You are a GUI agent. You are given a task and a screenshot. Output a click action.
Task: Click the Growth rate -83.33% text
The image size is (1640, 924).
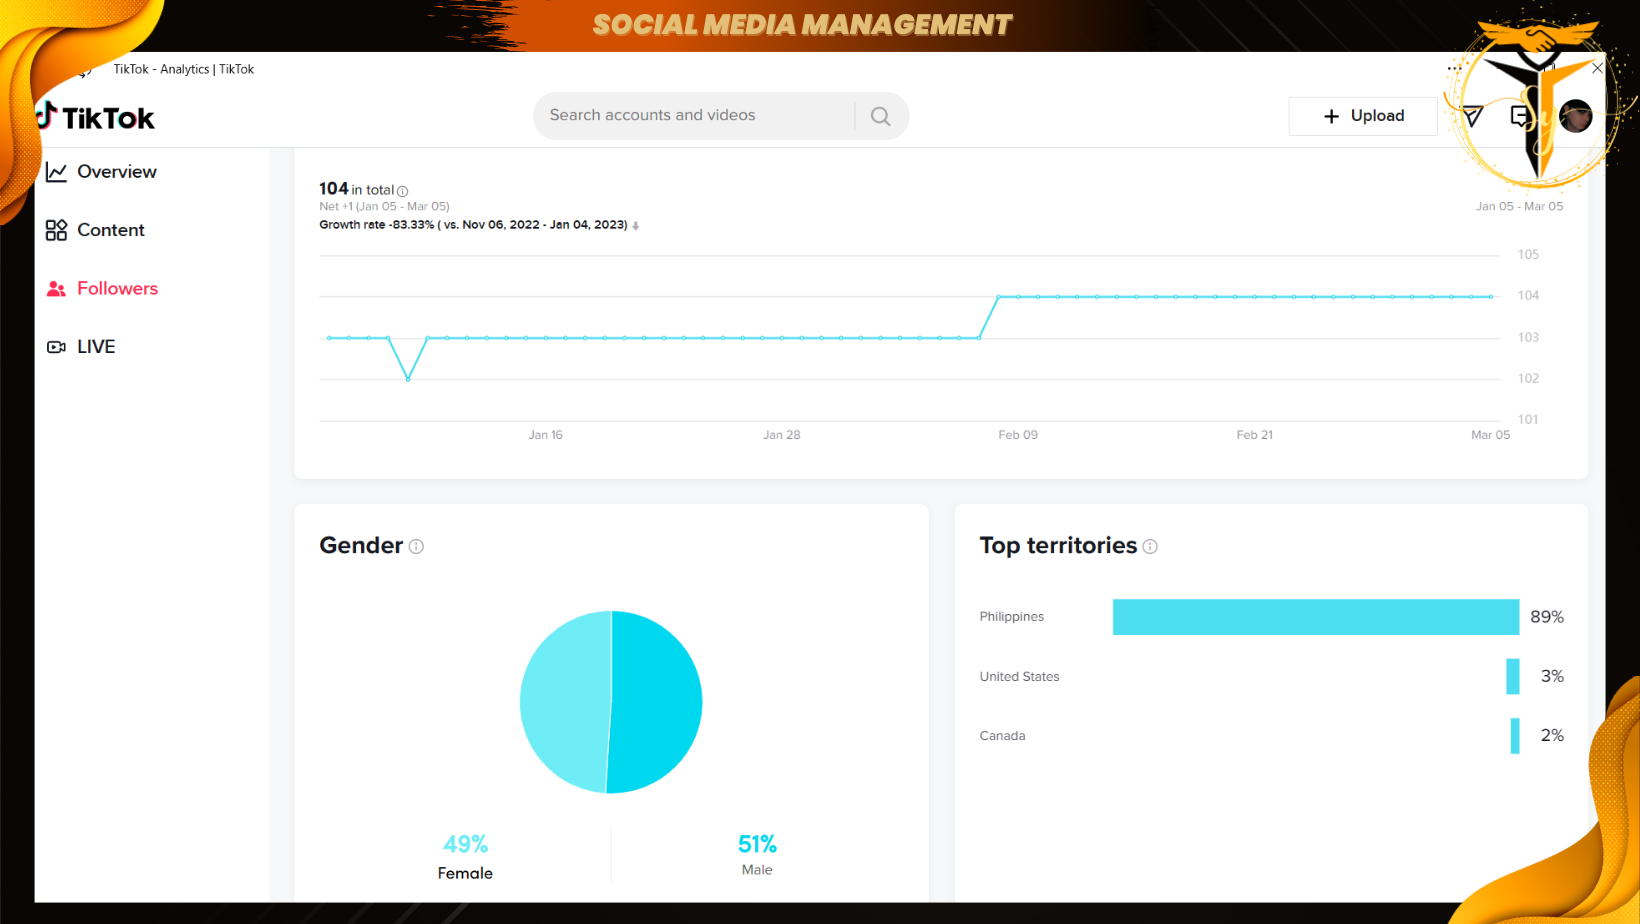473,225
